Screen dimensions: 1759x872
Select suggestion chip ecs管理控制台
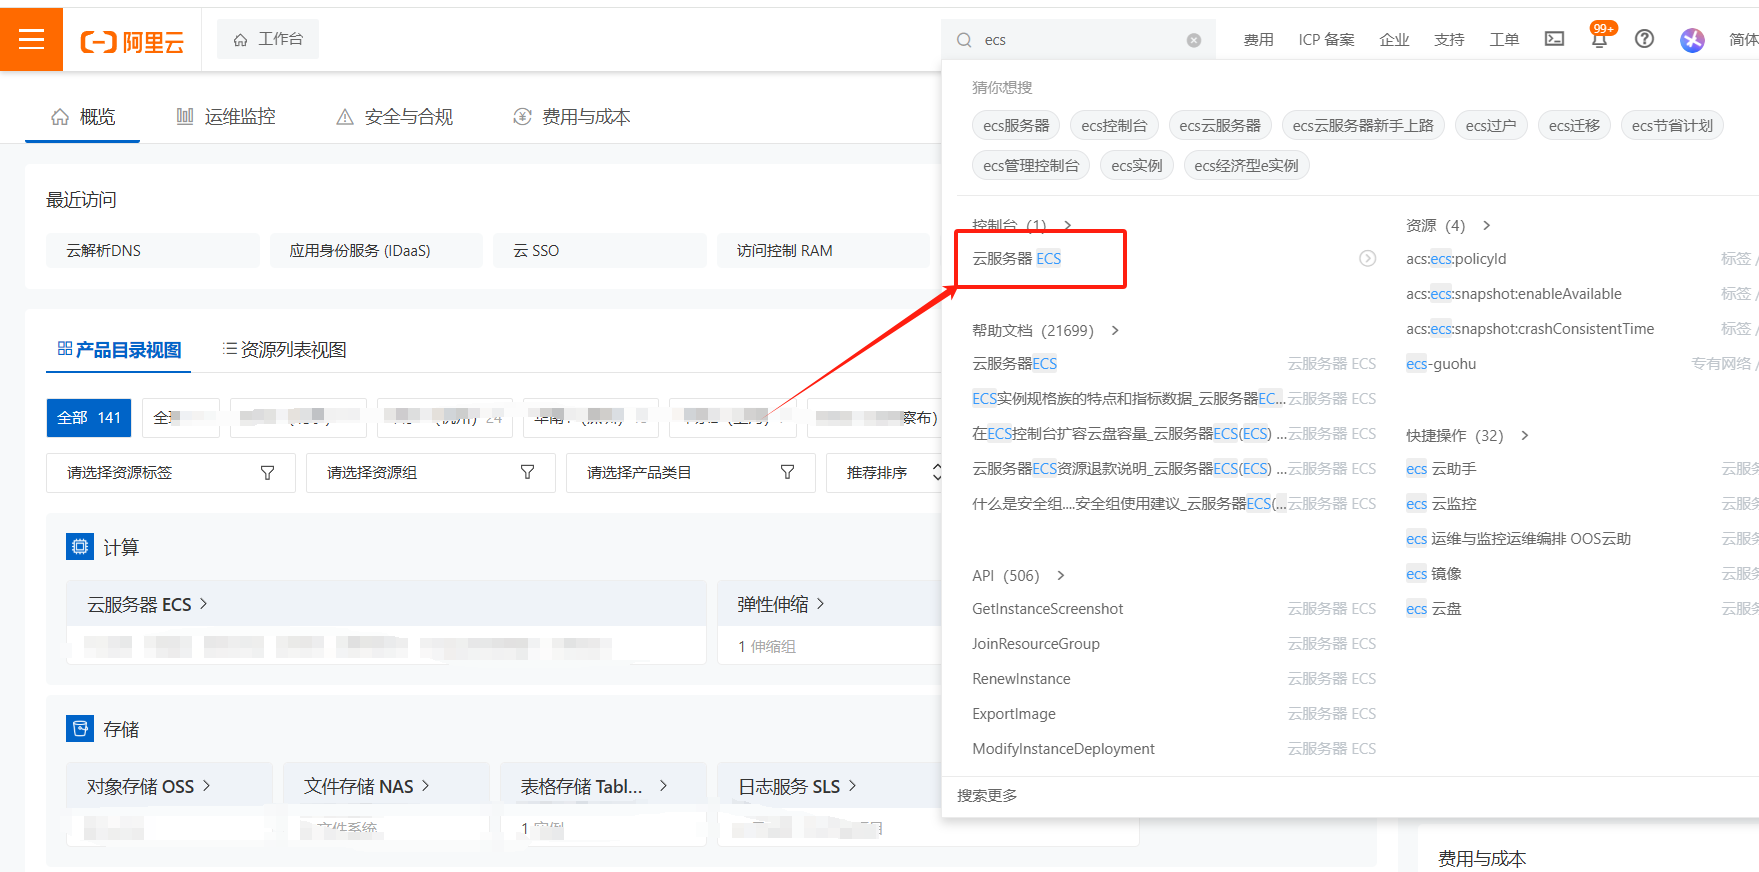tap(1031, 166)
